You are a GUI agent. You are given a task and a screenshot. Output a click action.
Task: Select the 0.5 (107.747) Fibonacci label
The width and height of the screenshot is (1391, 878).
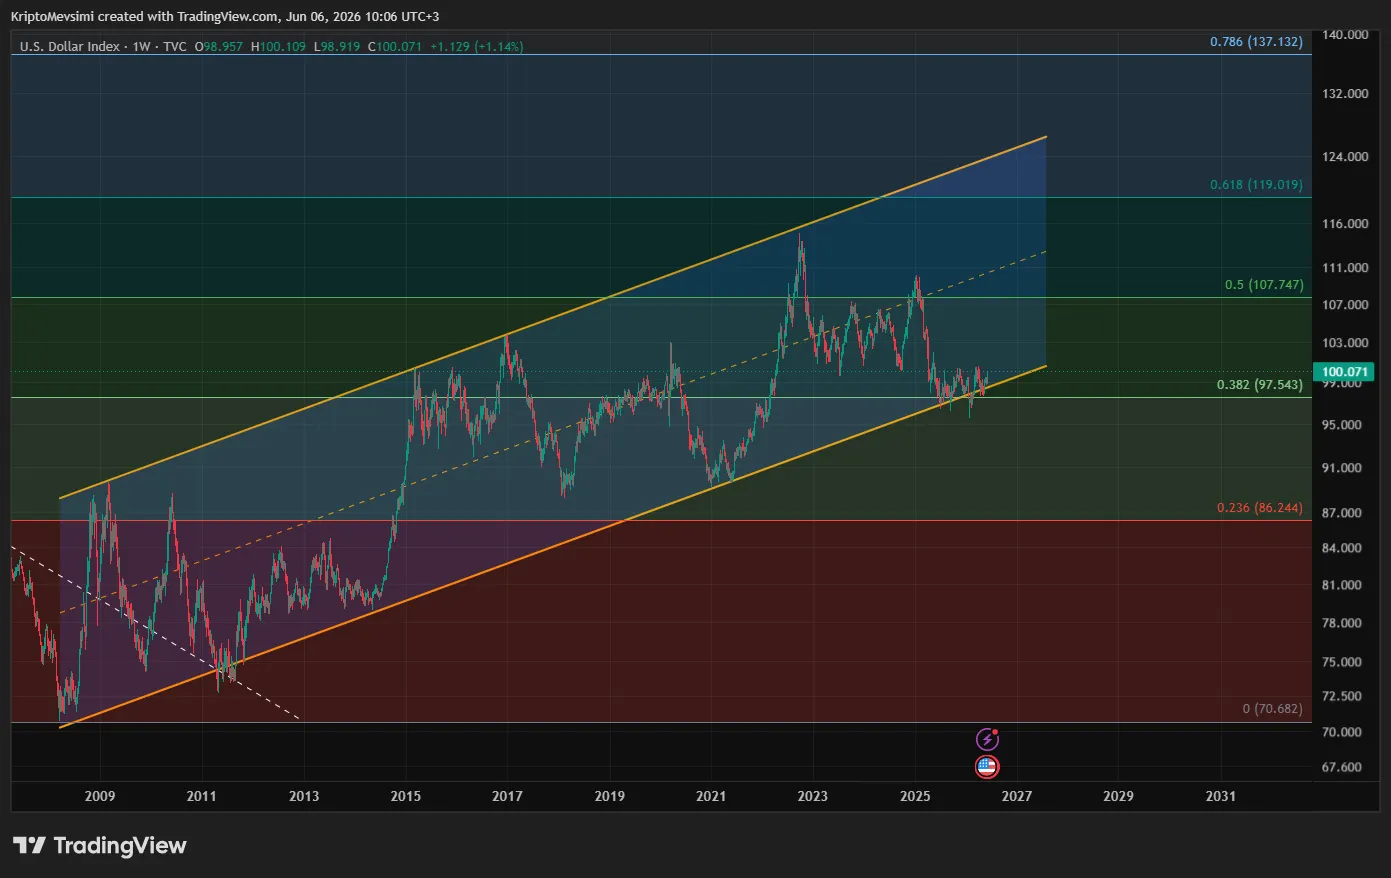coord(1264,285)
